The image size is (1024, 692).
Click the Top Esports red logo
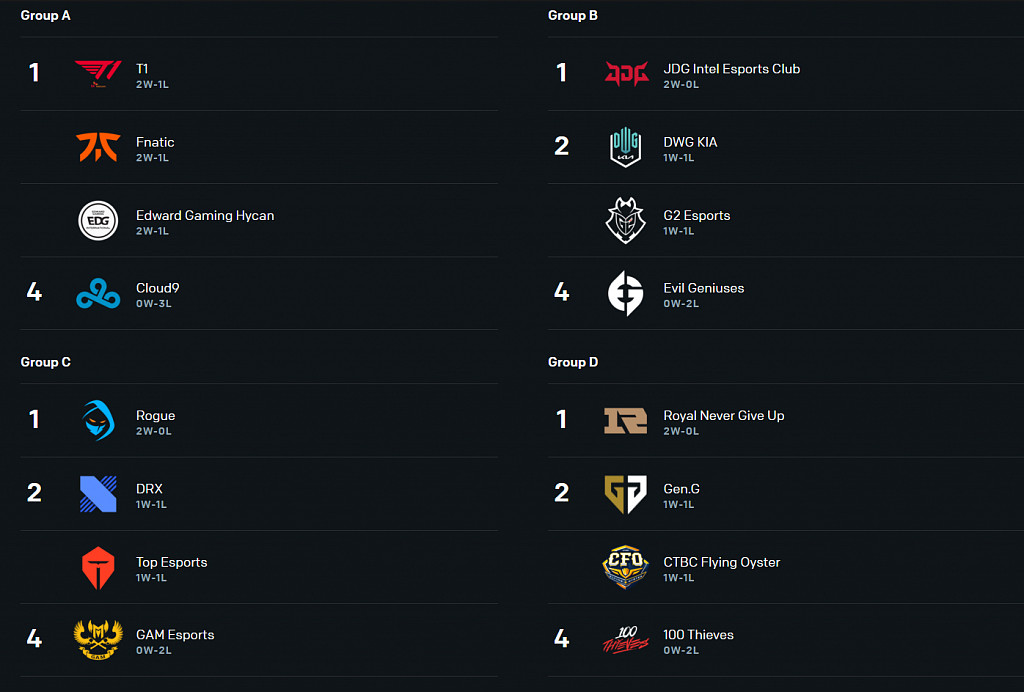tap(98, 568)
